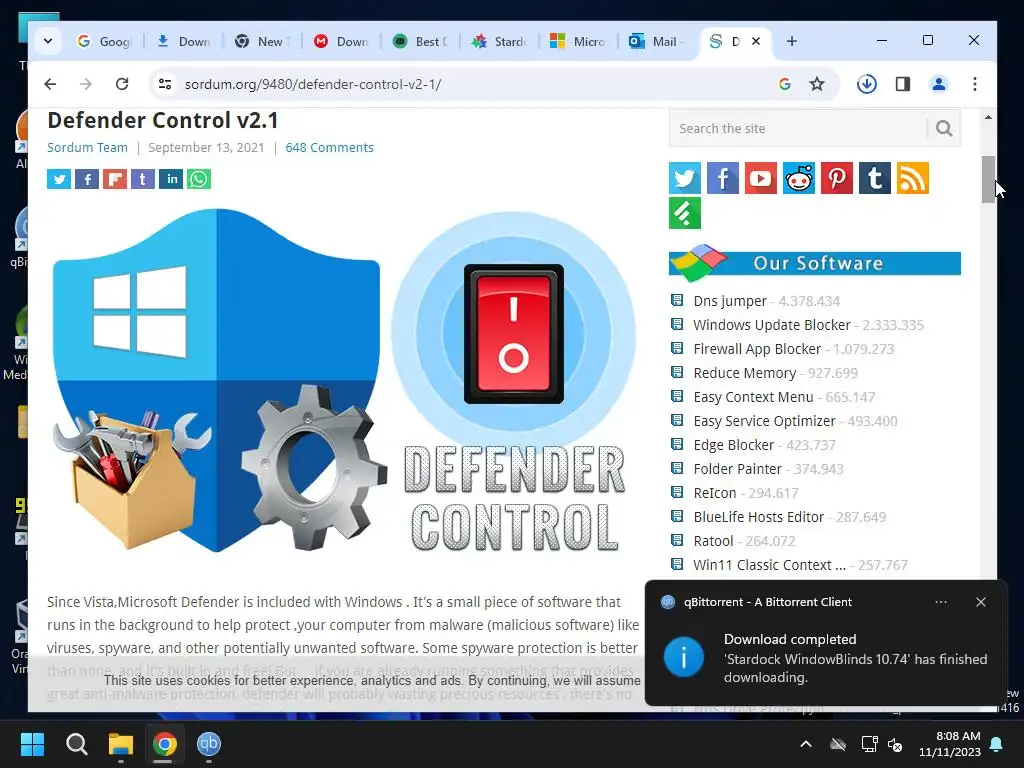Open a new browser tab

[x=792, y=41]
